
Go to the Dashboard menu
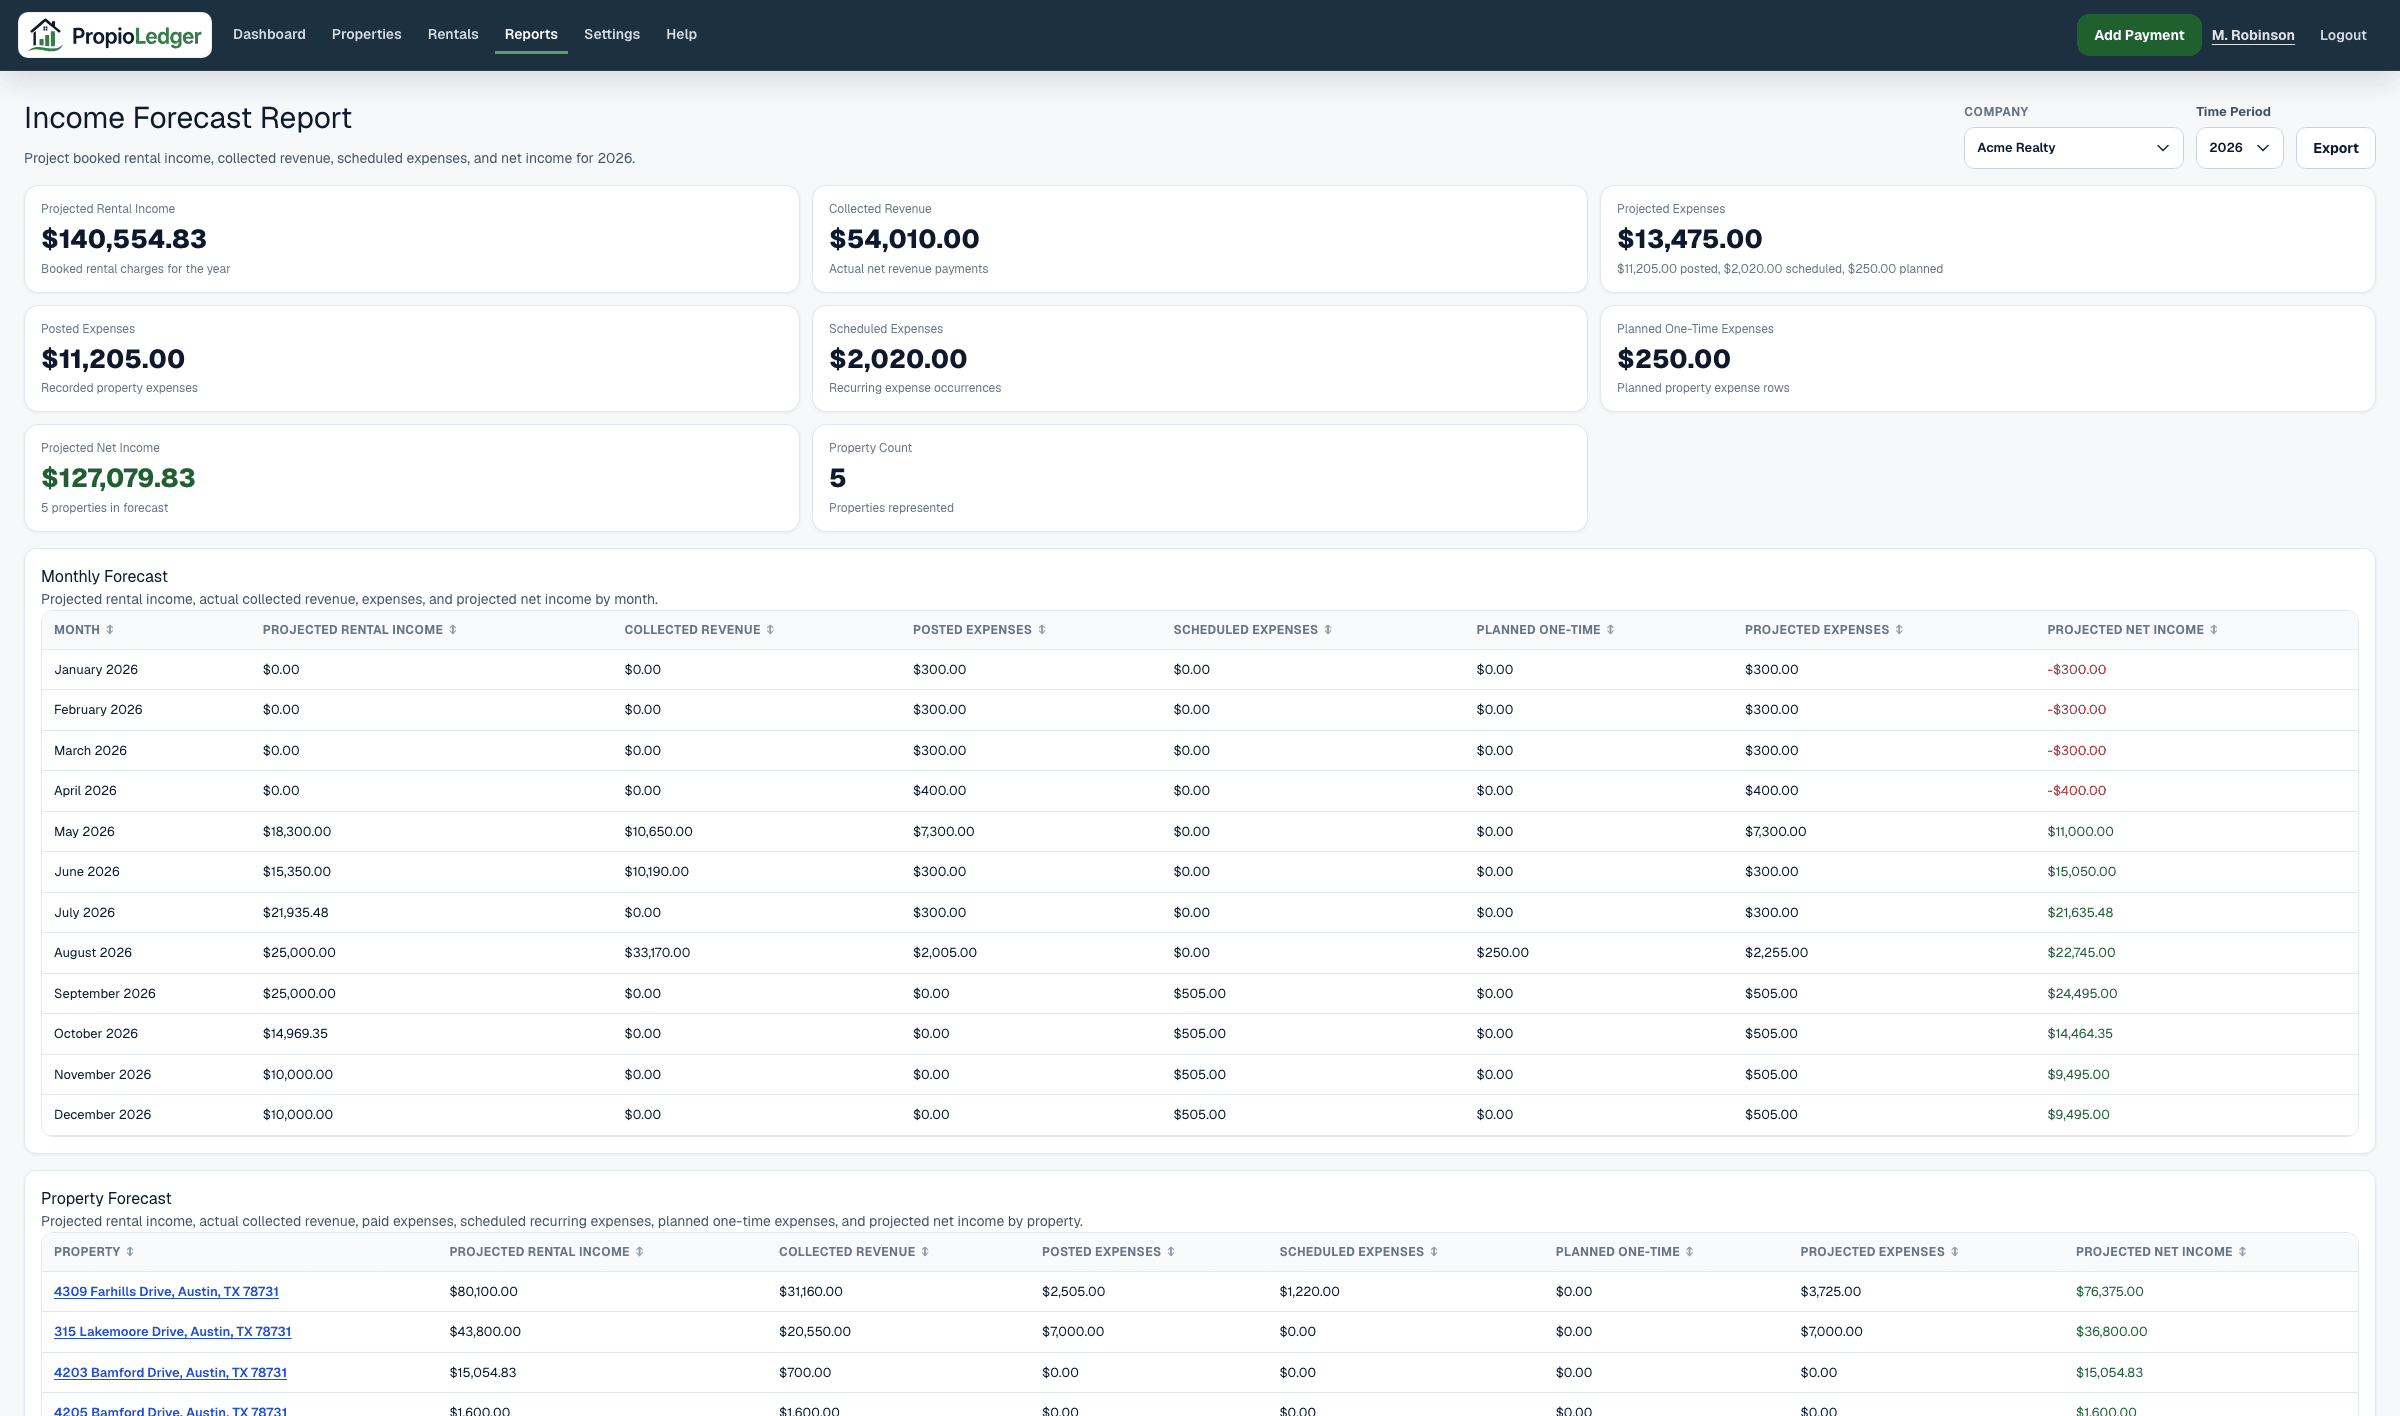[269, 34]
